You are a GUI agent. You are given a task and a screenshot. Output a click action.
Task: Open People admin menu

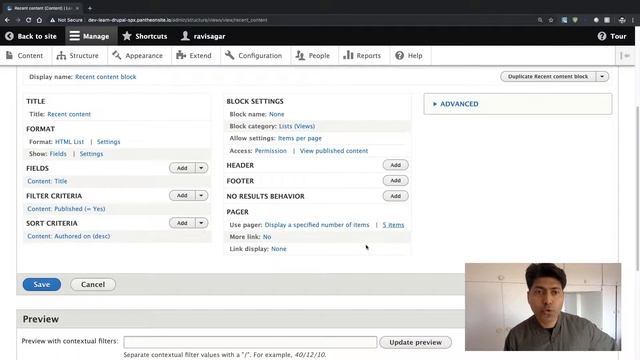pos(313,56)
